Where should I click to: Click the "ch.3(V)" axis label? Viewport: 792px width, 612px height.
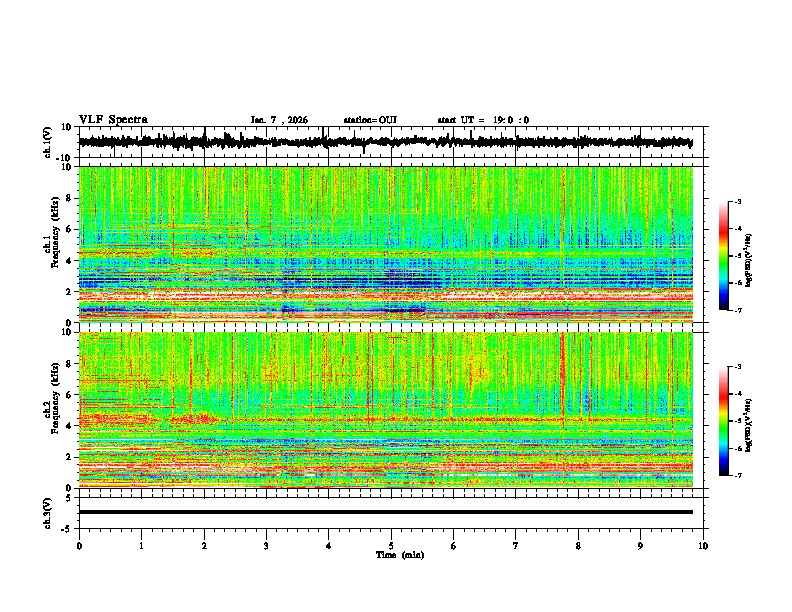(x=48, y=513)
